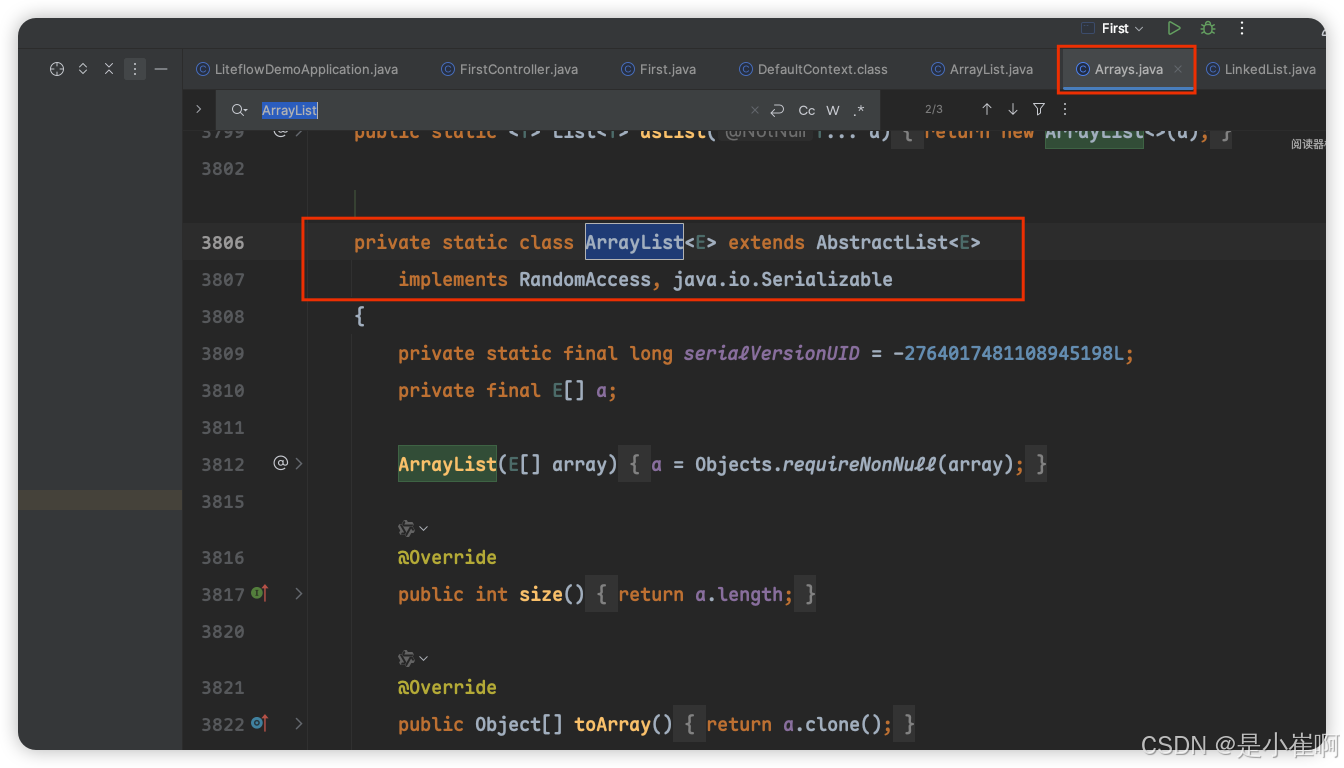Click the toArray method name
1344x768 pixels.
(x=612, y=724)
